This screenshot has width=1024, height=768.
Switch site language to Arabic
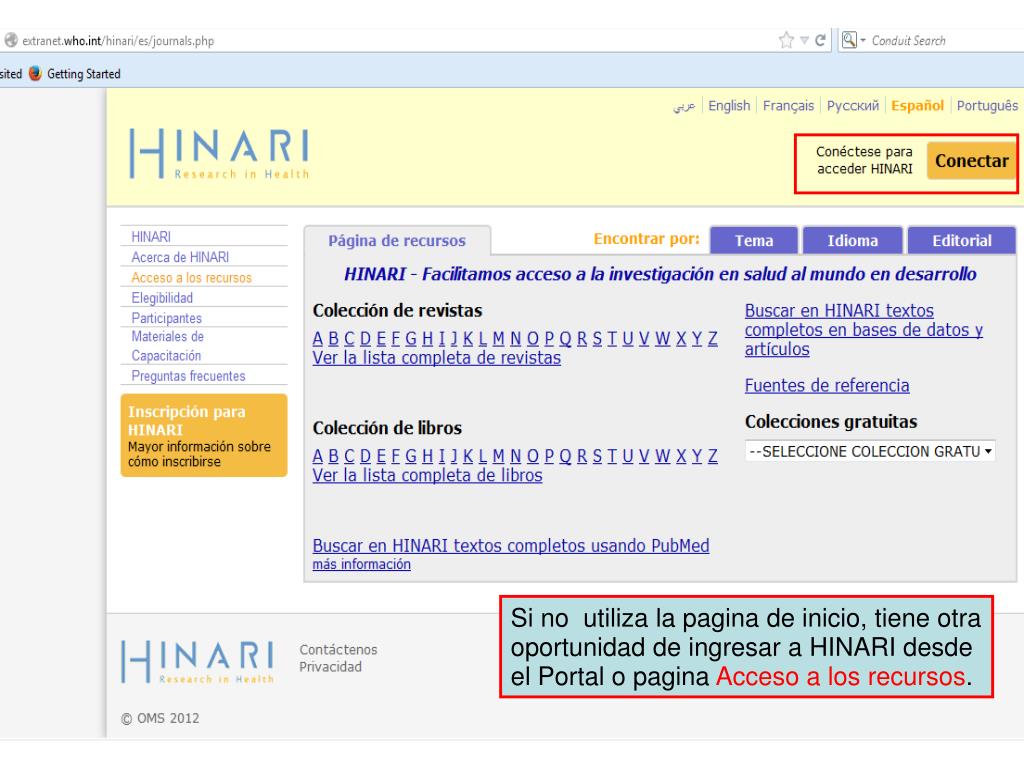pos(684,106)
